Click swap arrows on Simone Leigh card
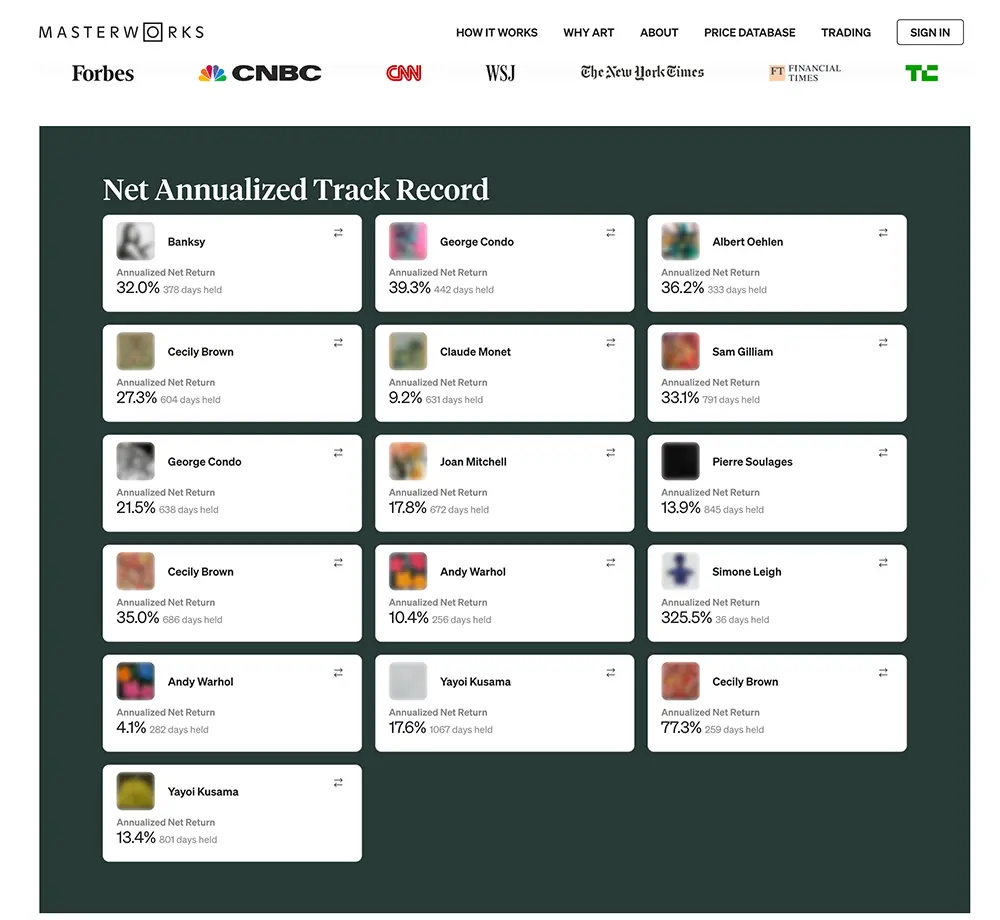Screen dimensions: 1000x920 click(x=883, y=562)
